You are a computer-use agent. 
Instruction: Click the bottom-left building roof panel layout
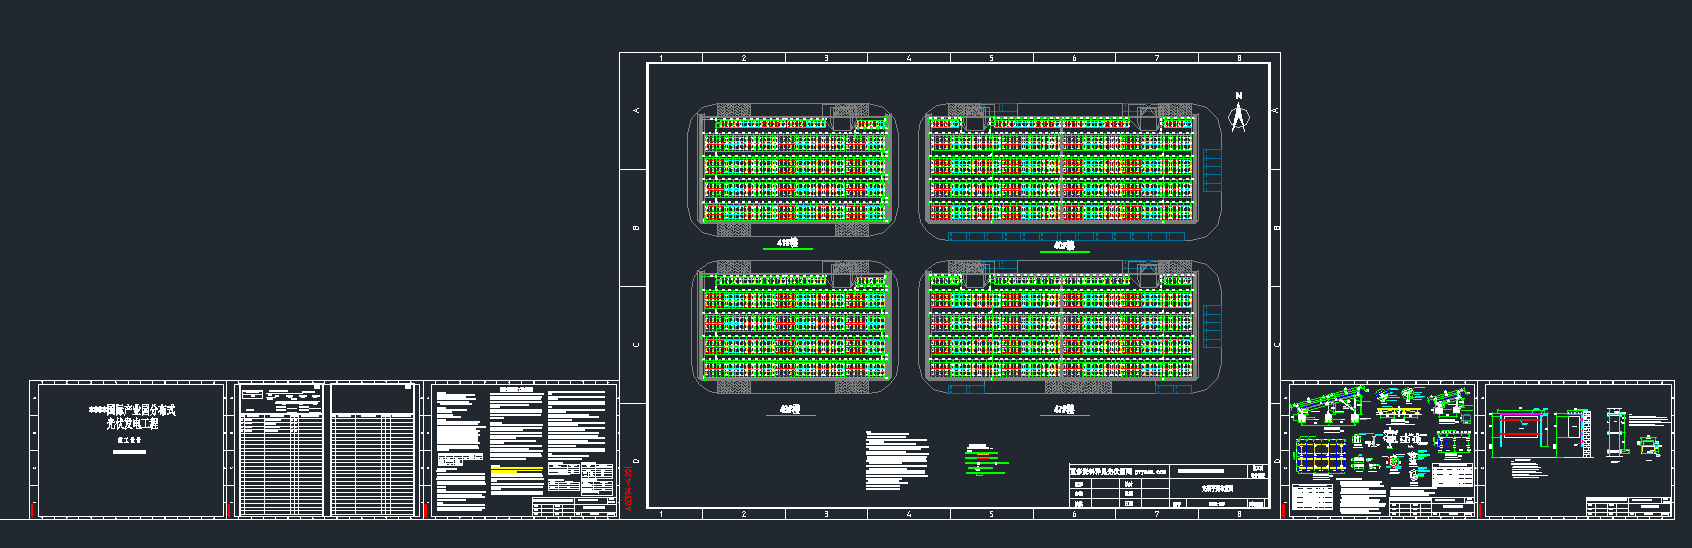[x=795, y=325]
